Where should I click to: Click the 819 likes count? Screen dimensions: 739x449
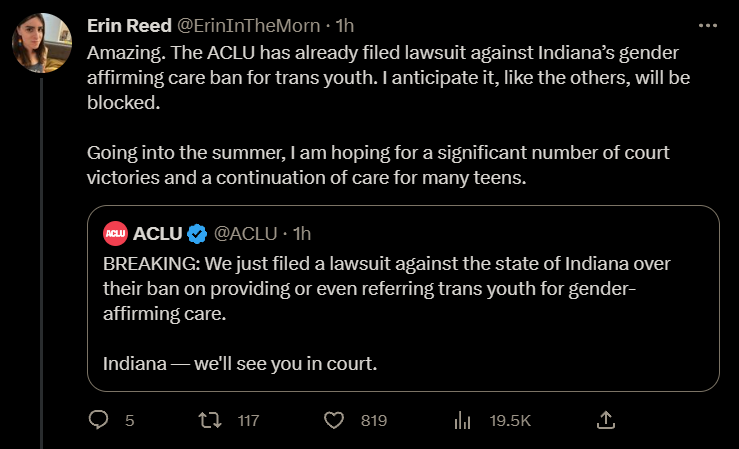[373, 421]
